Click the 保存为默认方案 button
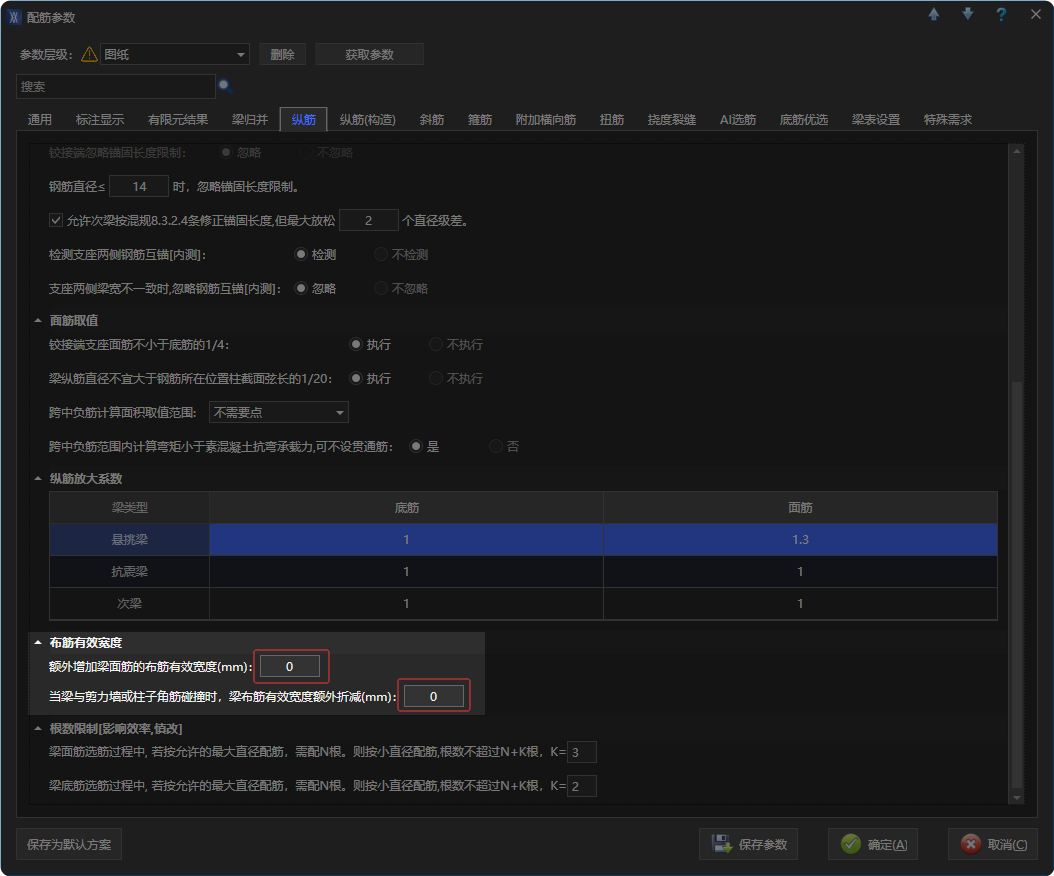1054x876 pixels. click(69, 844)
